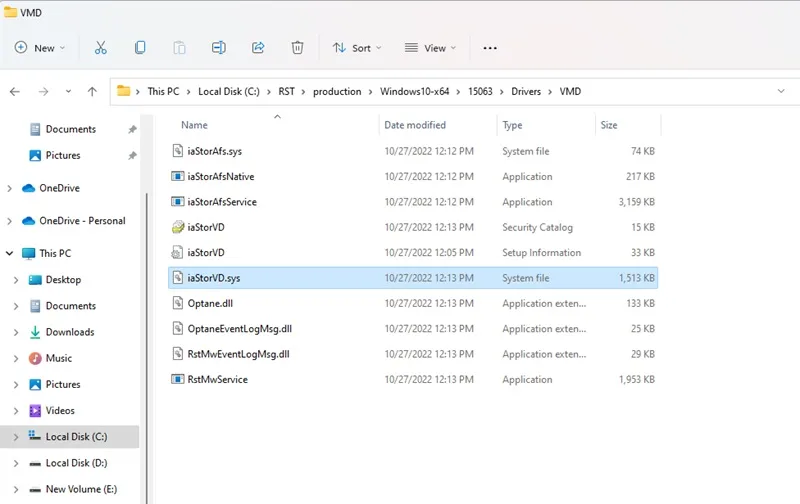Click the pinned Pictures icon in Quick access
Viewport: 800px width, 504px height.
[35, 156]
